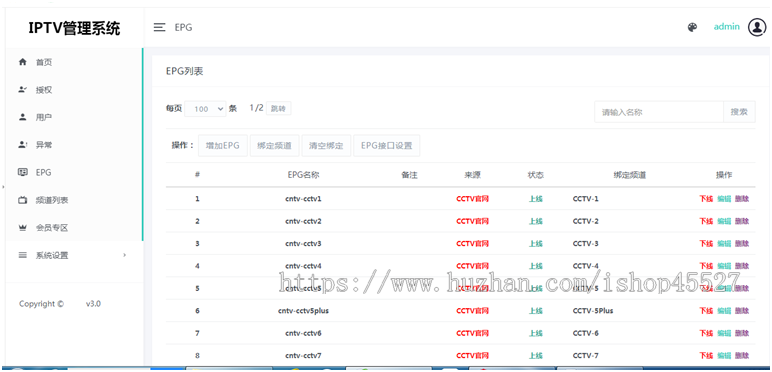Click the CCTV-3 bound channel cell
Viewport: 772px width, 372px height.
point(586,244)
